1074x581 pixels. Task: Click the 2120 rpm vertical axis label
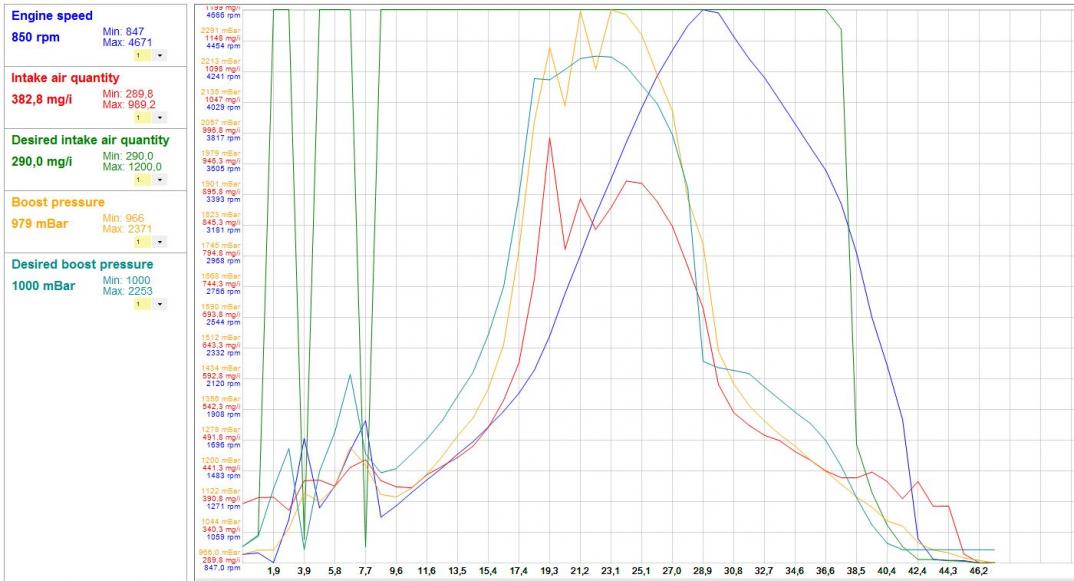pyautogui.click(x=223, y=384)
